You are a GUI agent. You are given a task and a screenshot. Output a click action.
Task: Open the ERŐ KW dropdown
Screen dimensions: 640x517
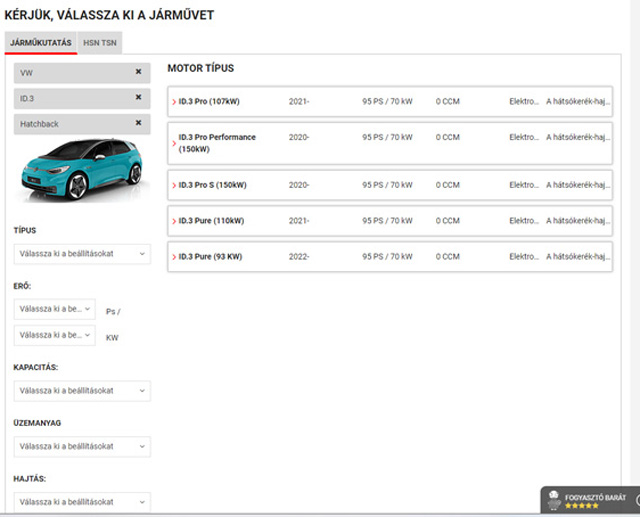(x=55, y=335)
